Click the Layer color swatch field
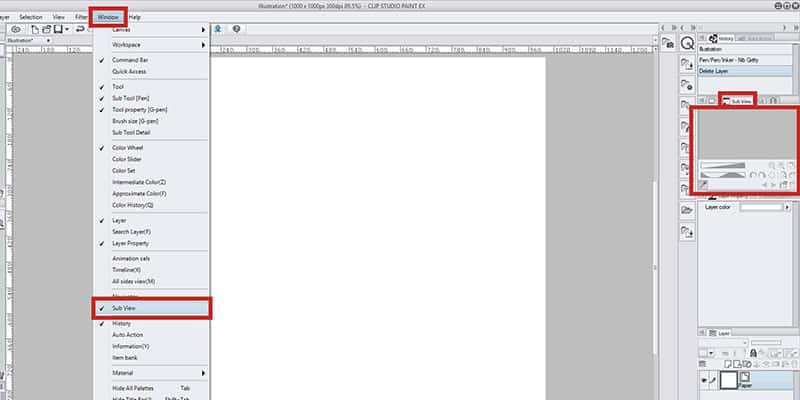The image size is (800, 400). tap(761, 207)
